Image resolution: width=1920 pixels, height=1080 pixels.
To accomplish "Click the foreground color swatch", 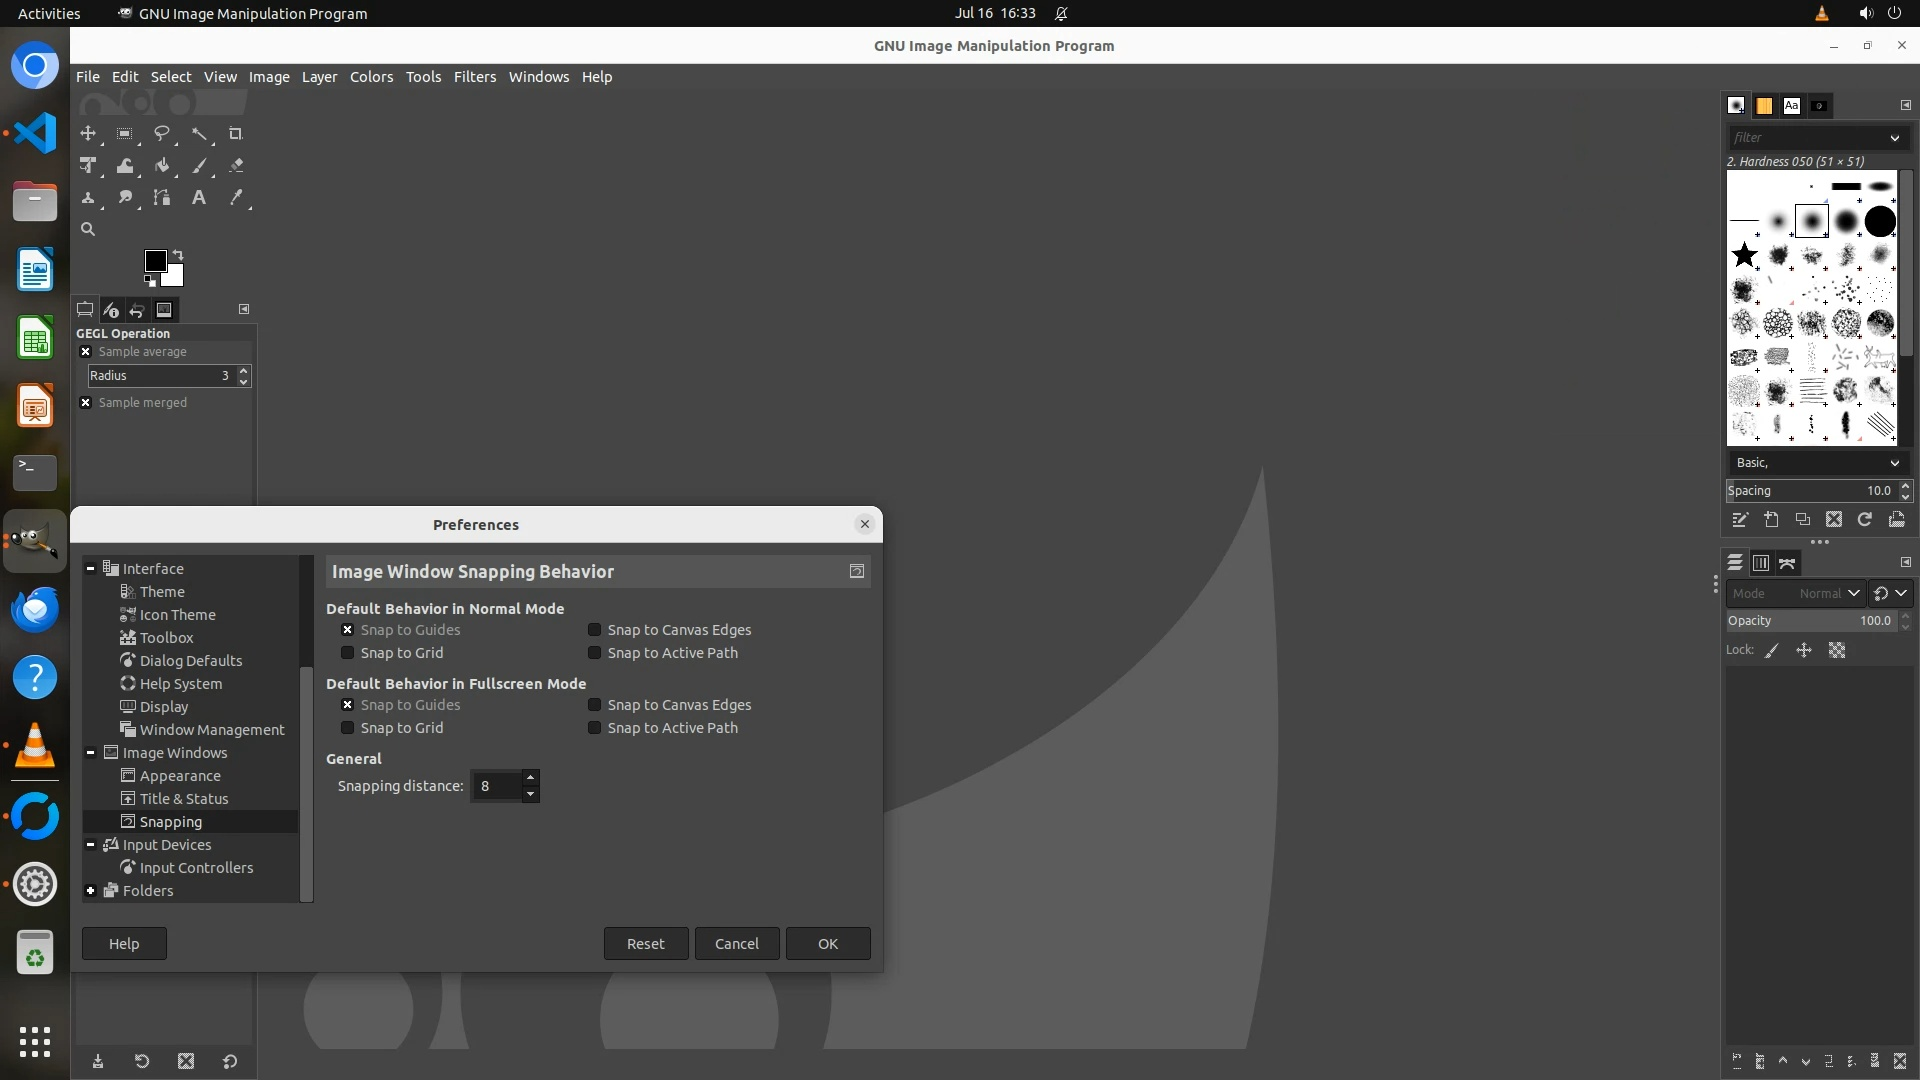I will [x=155, y=261].
